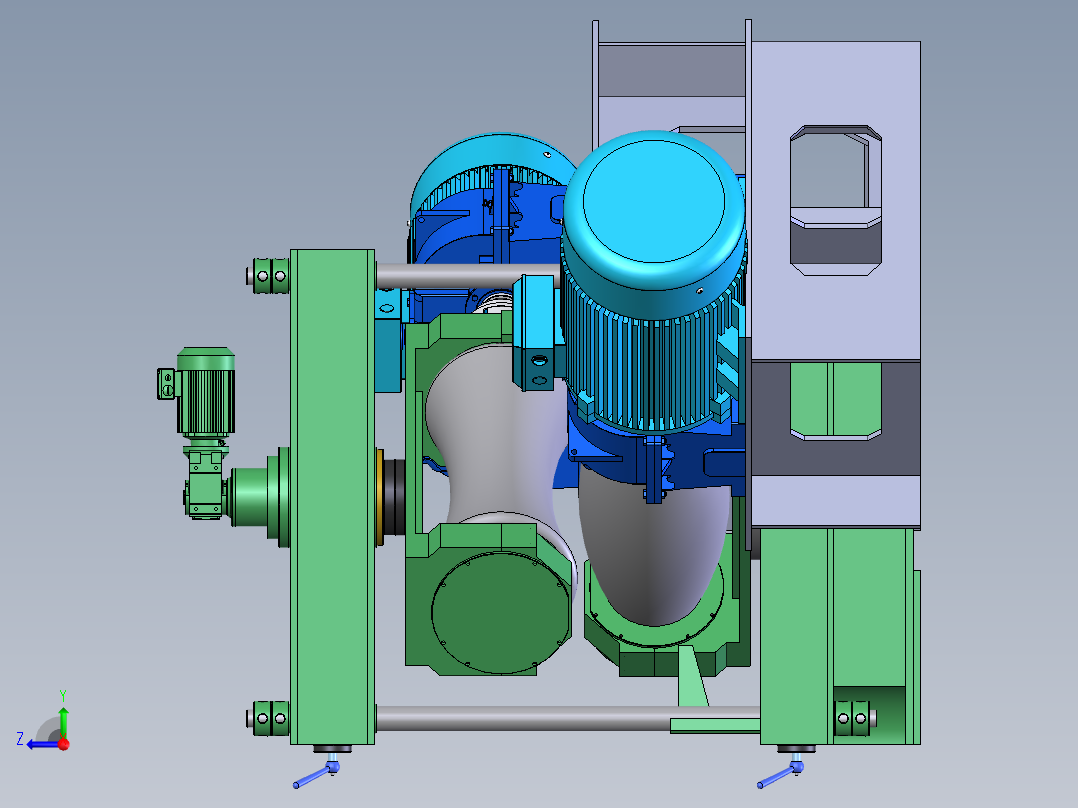Click the red origin ball of the triad
Screen dimensions: 1078x808
(64, 744)
